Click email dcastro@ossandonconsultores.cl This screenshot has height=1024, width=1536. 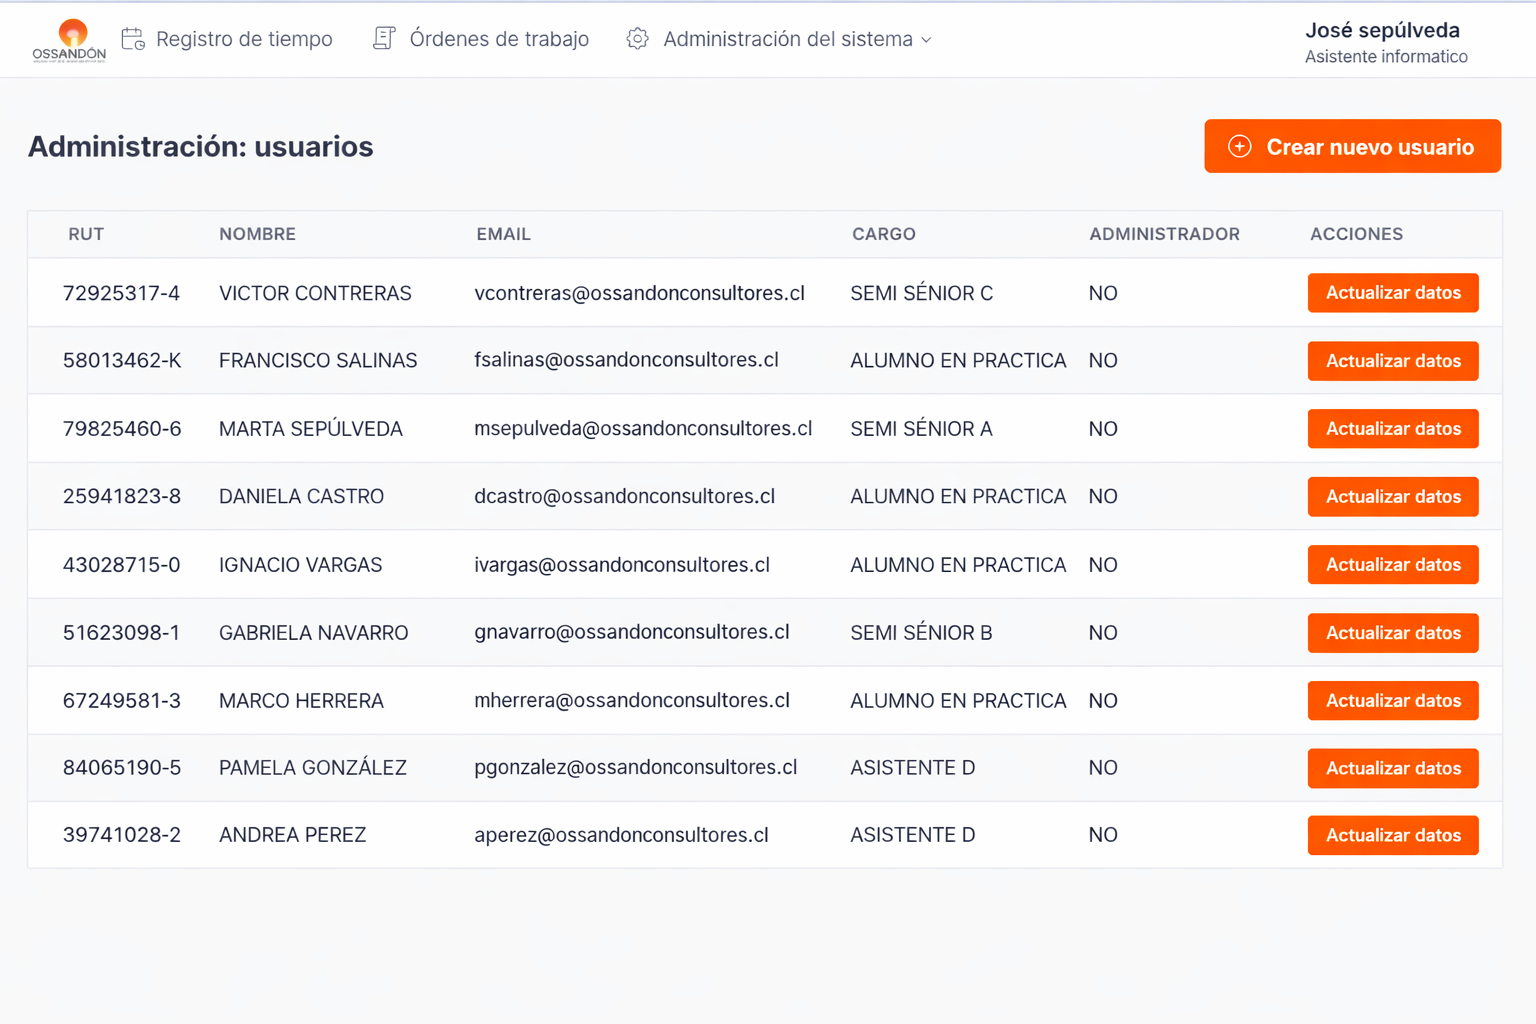click(x=624, y=496)
